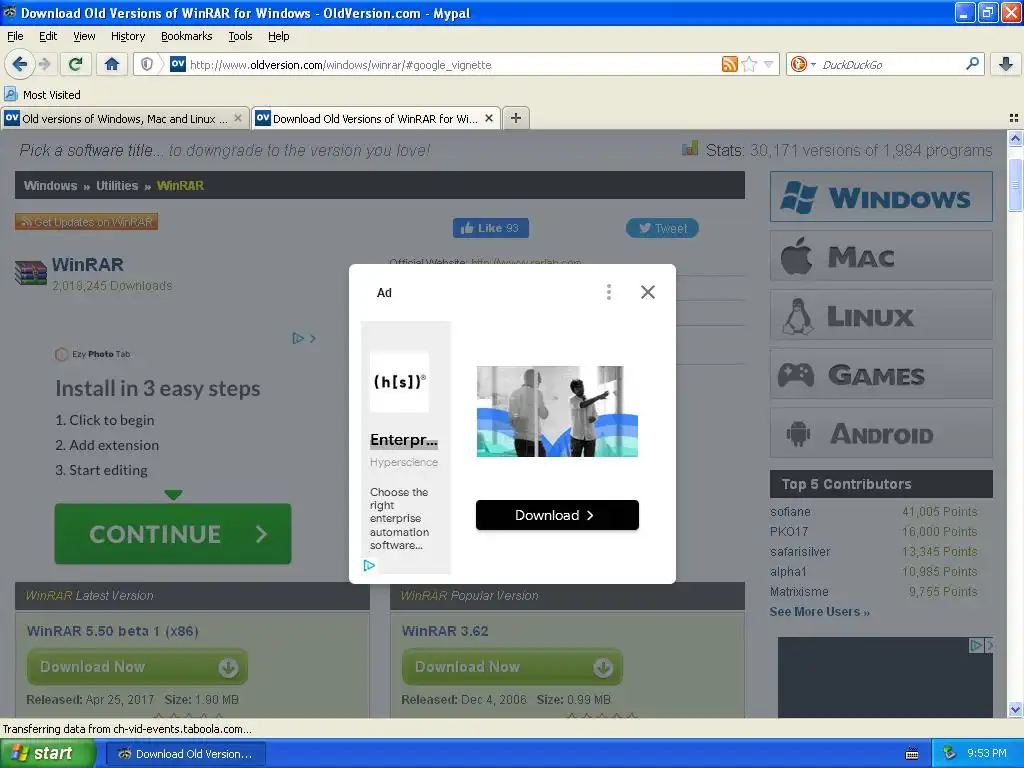
Task: Close the 'Old versions of Windows, Mac and Linux' tab
Action: (x=238, y=118)
